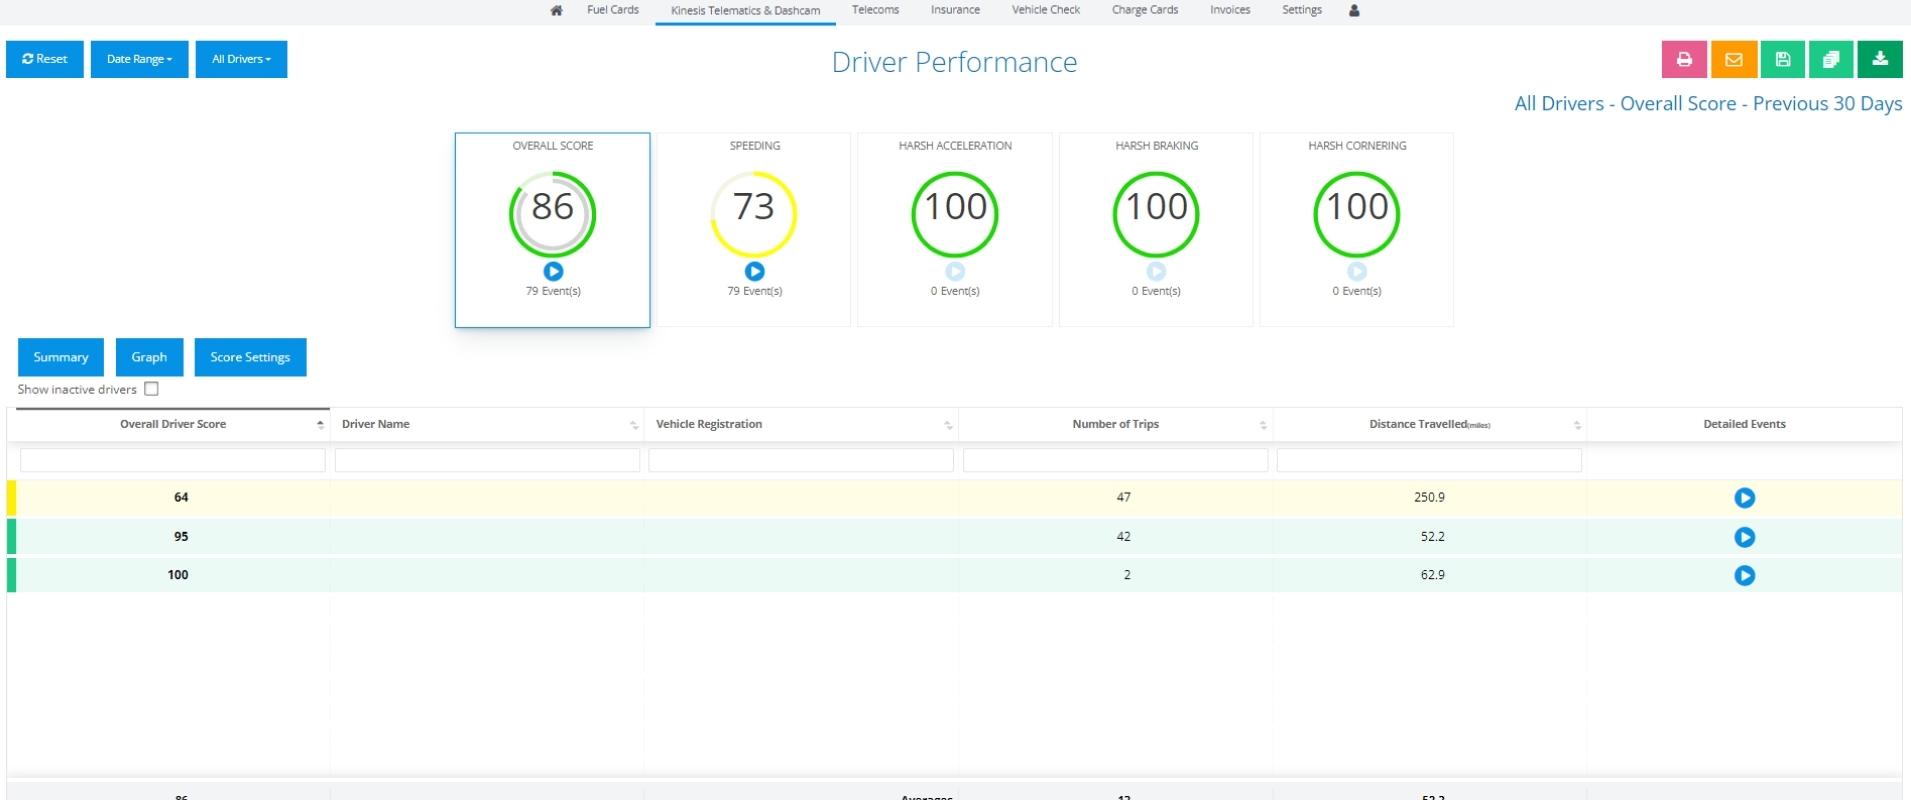The image size is (1911, 800).
Task: Open Vehicle Check menu item
Action: (x=1046, y=10)
